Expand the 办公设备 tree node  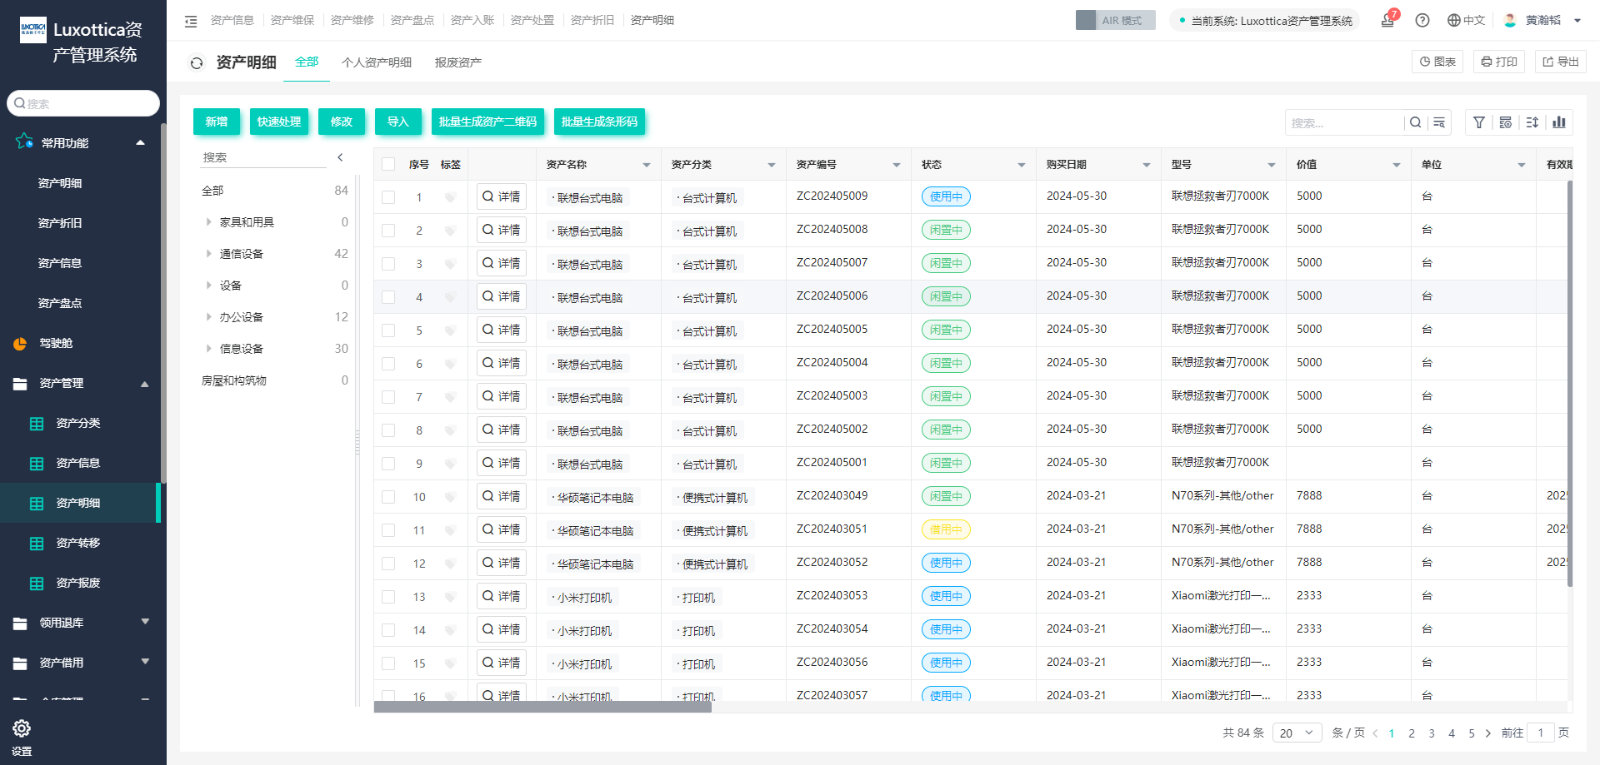pyautogui.click(x=208, y=317)
